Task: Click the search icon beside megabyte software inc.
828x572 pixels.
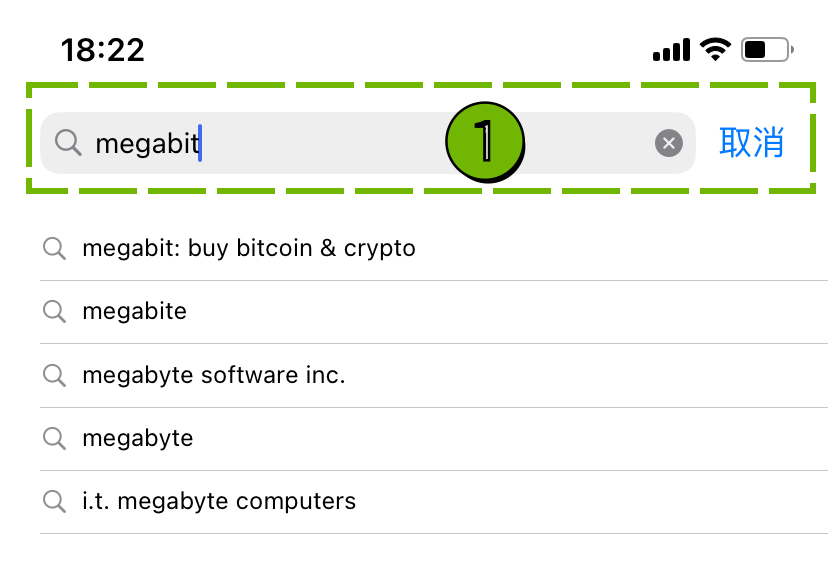Action: click(x=54, y=376)
